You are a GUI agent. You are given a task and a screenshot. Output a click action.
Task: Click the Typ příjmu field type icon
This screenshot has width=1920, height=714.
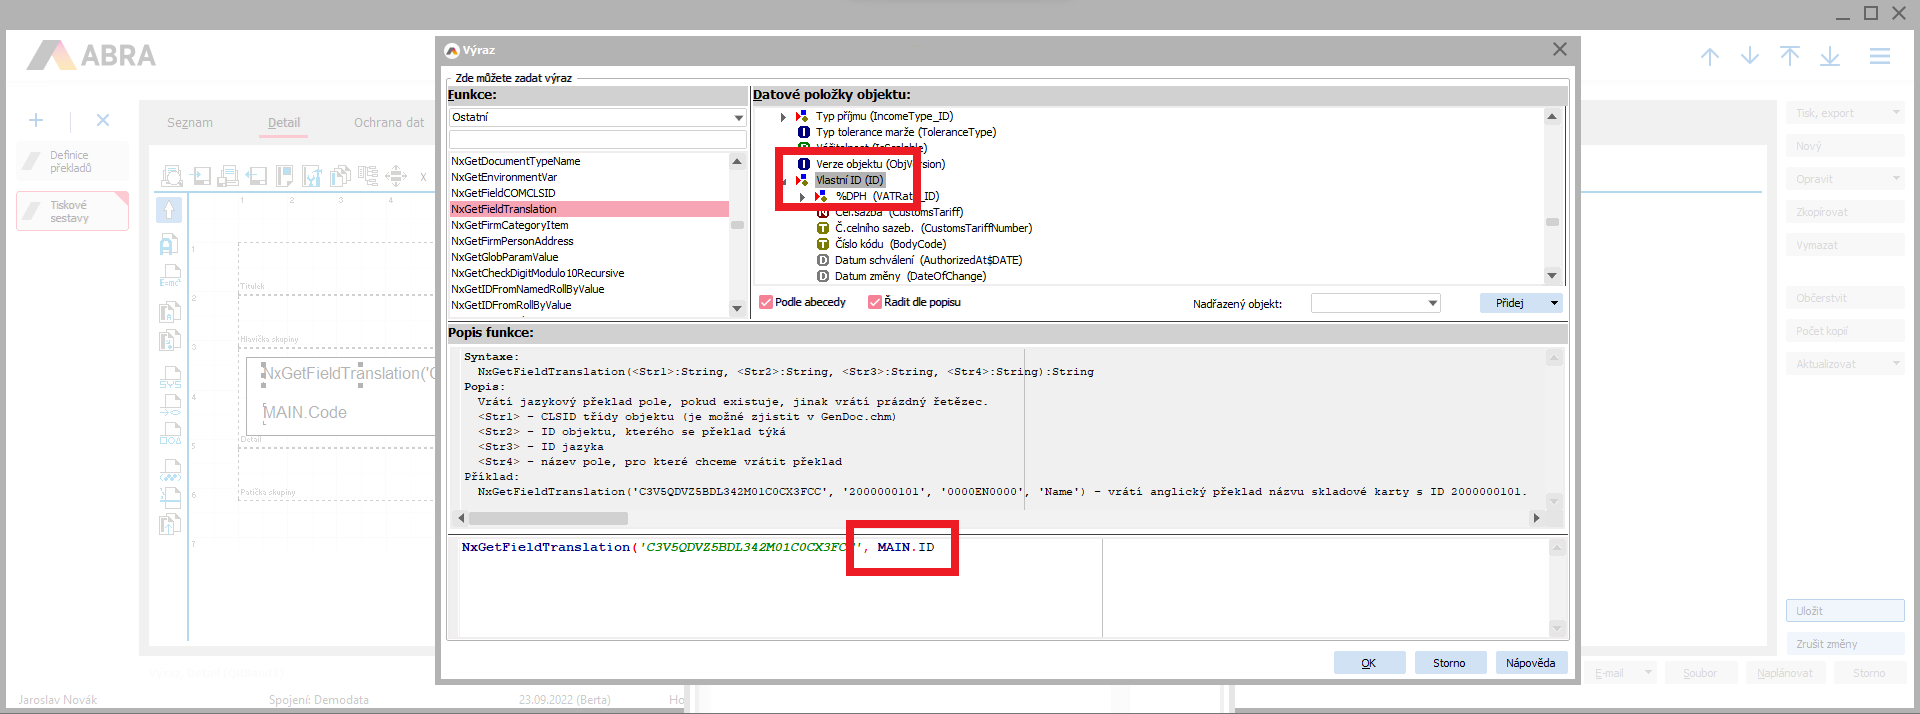pos(802,116)
